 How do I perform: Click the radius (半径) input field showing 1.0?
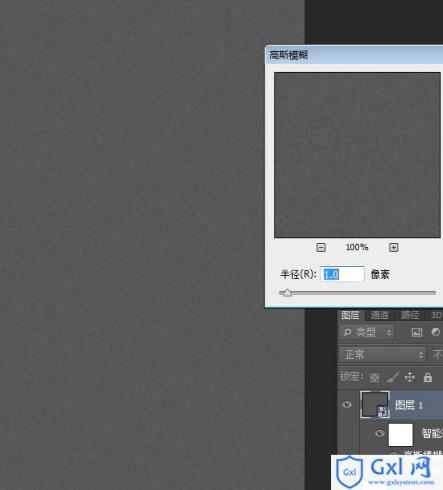(x=342, y=274)
